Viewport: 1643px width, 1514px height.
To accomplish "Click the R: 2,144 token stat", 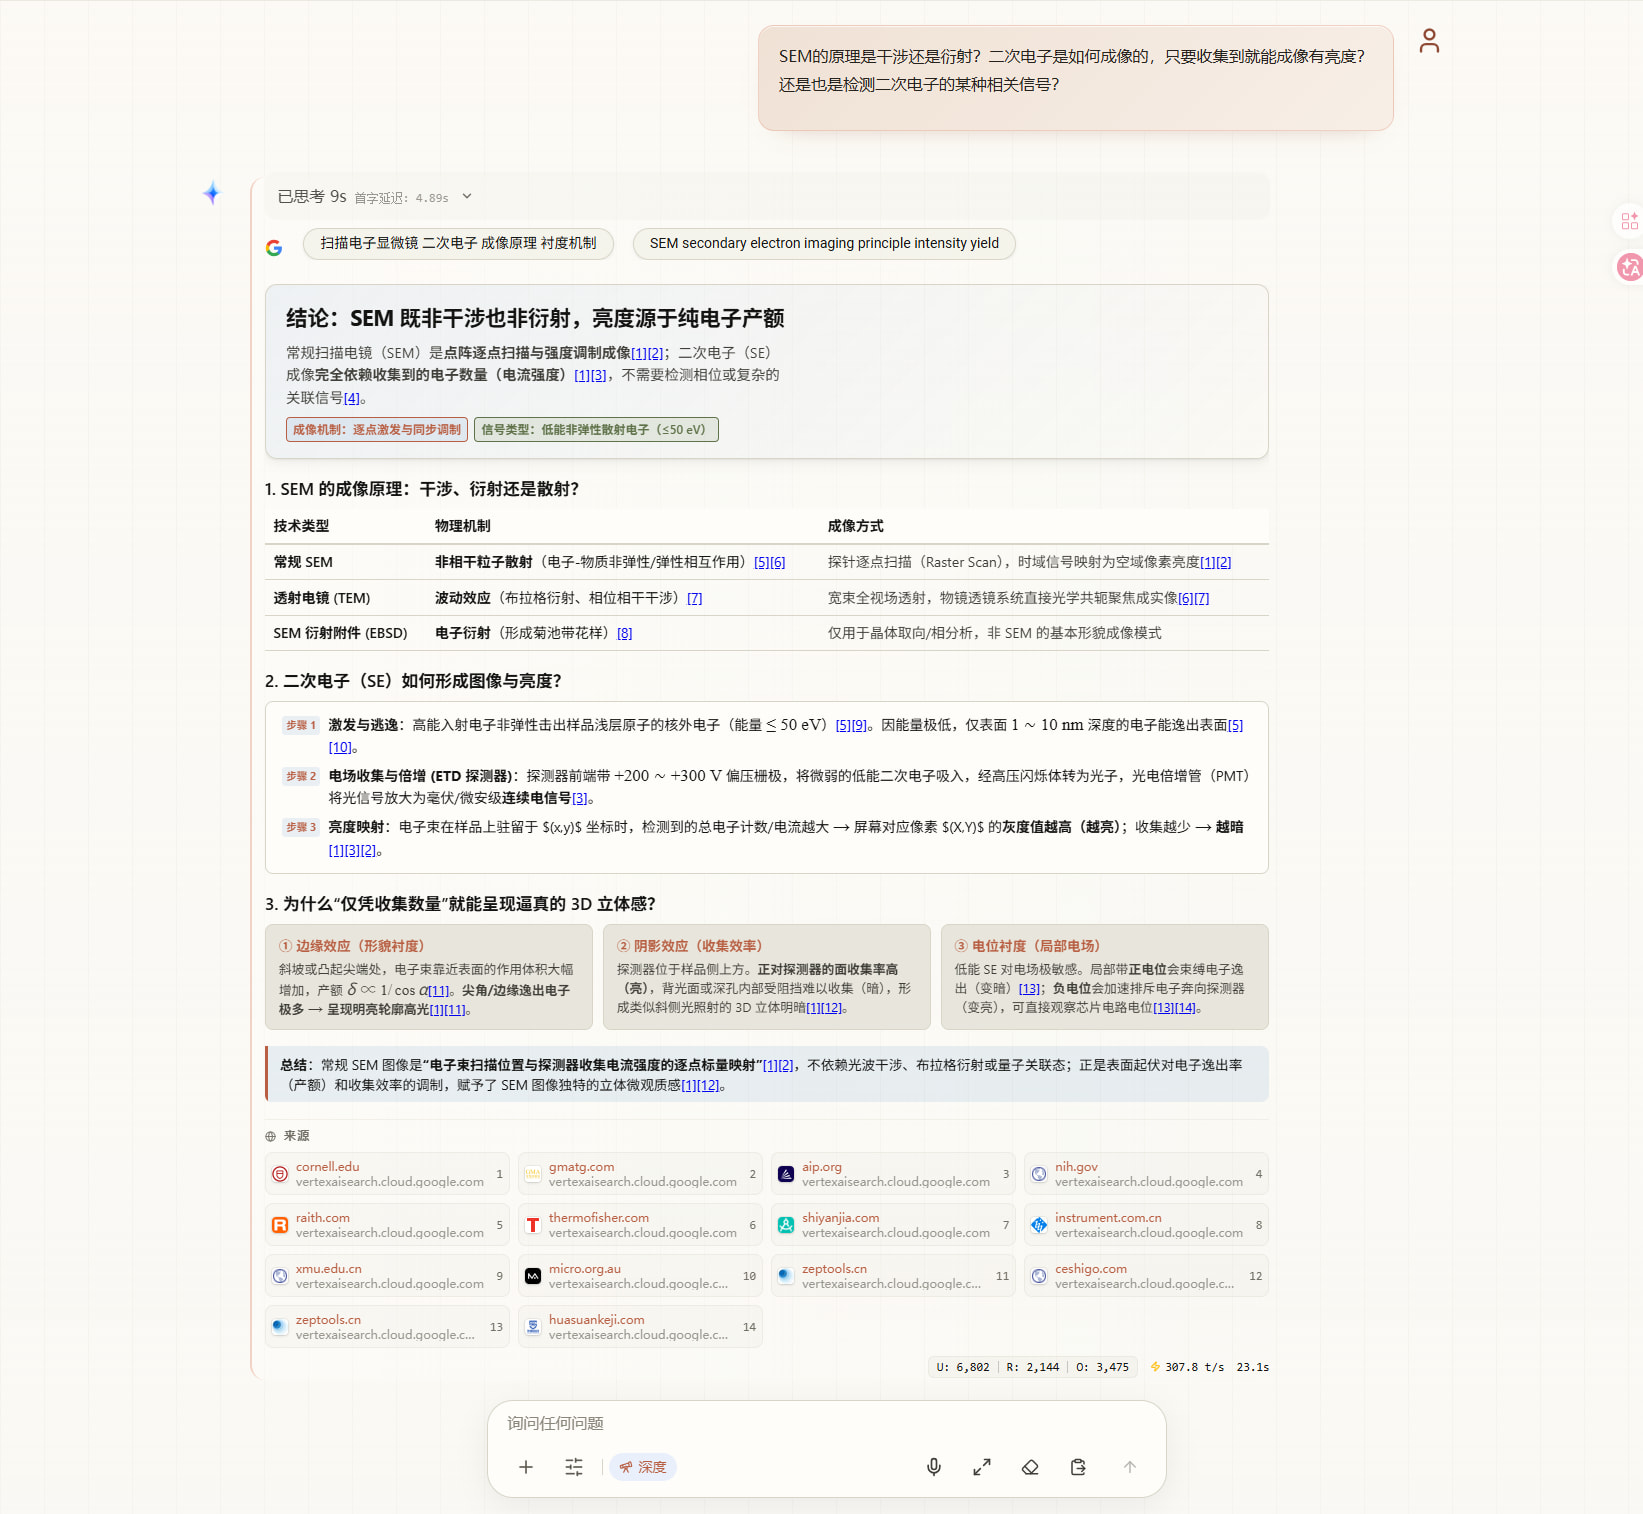I will coord(1032,1367).
